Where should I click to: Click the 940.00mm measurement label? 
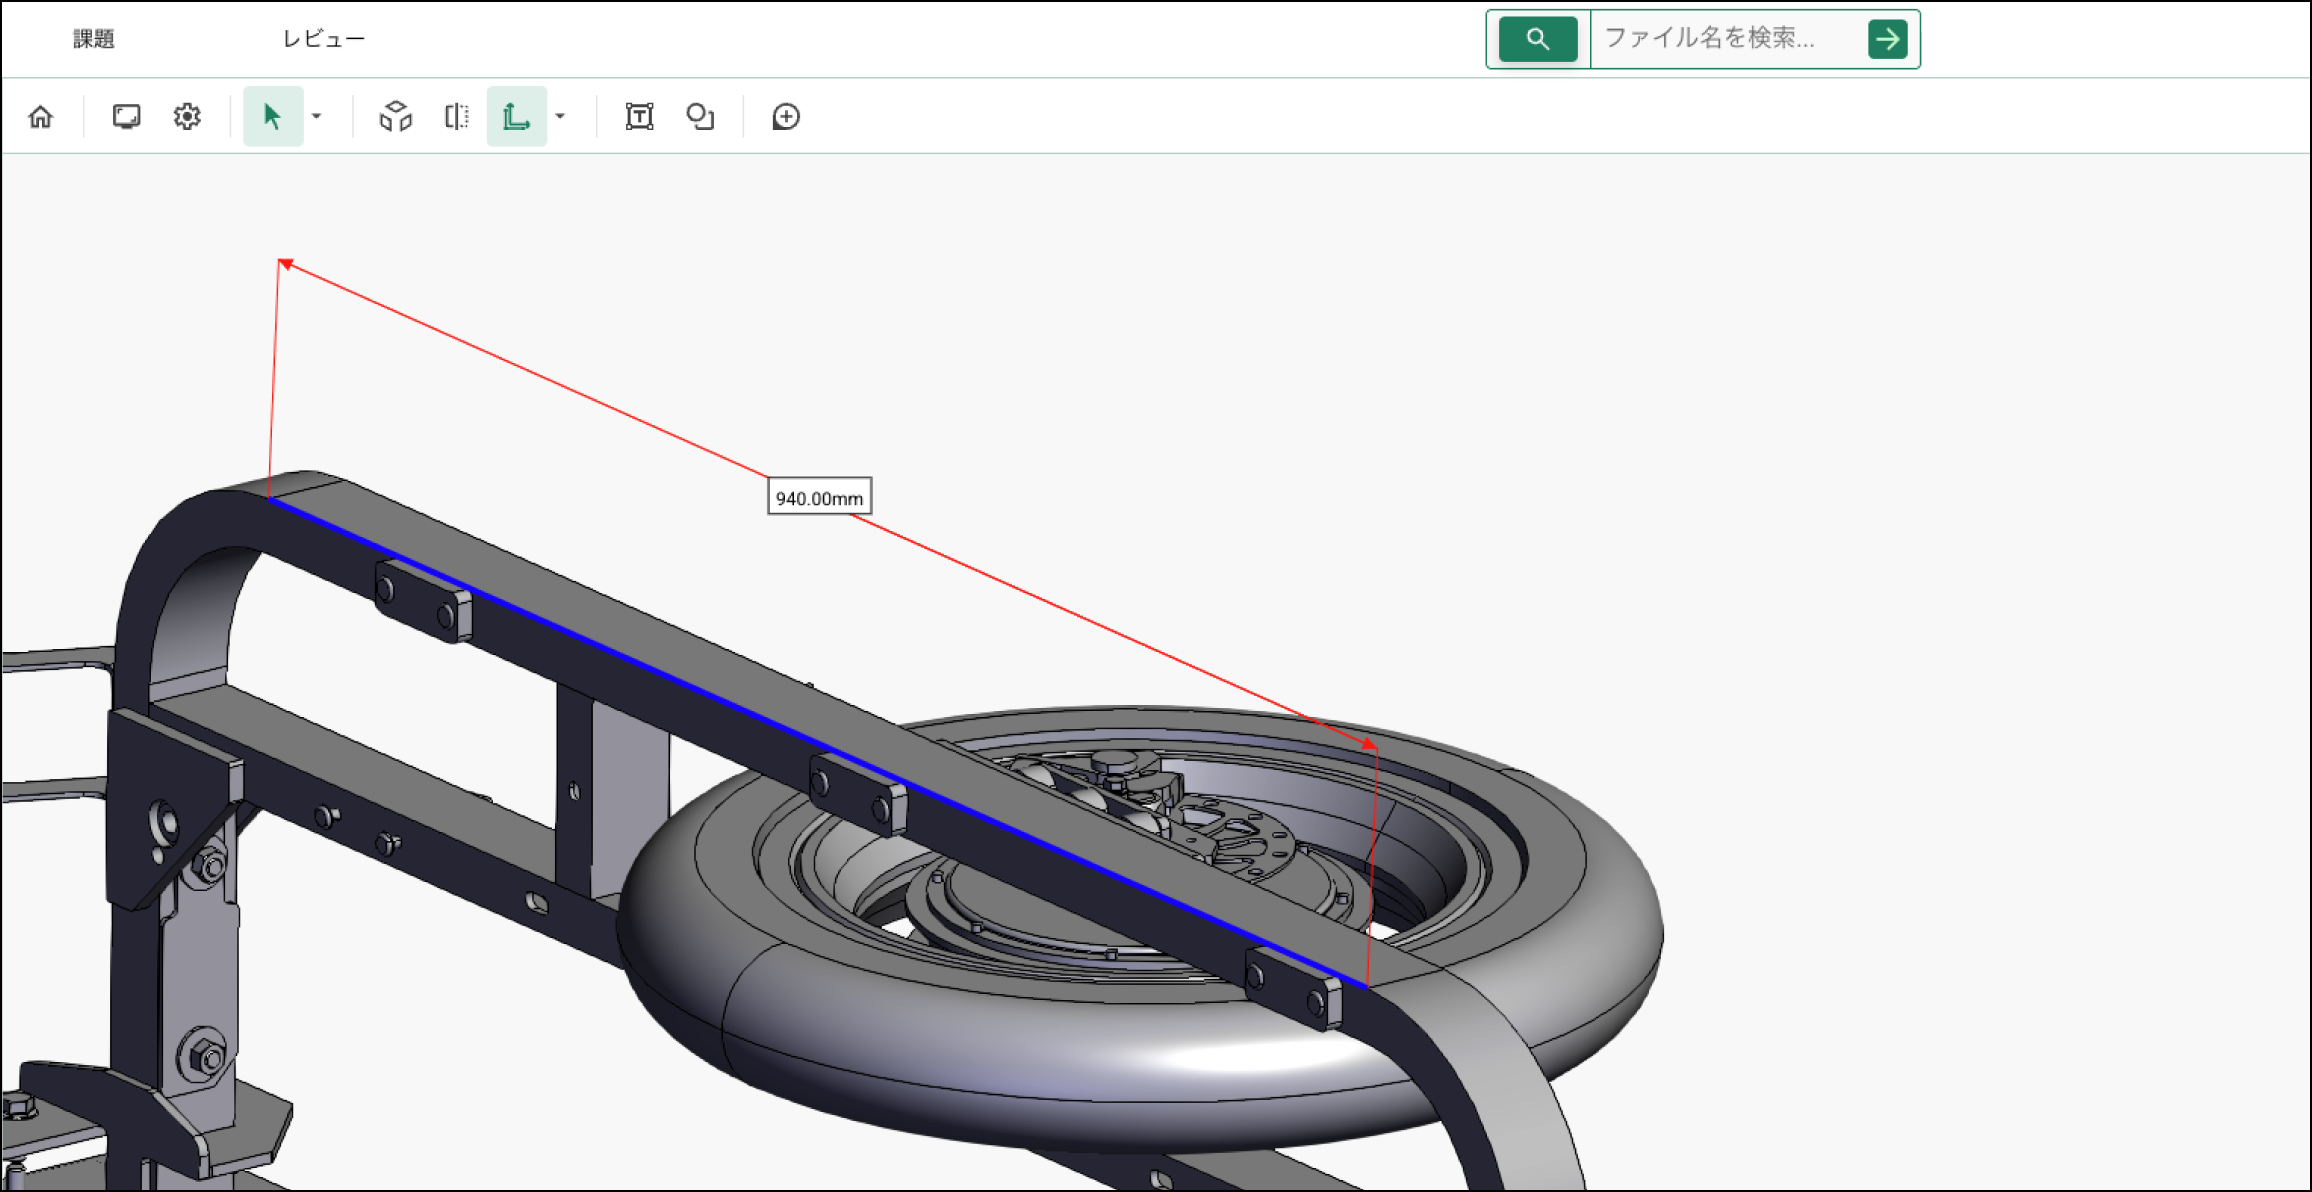819,497
